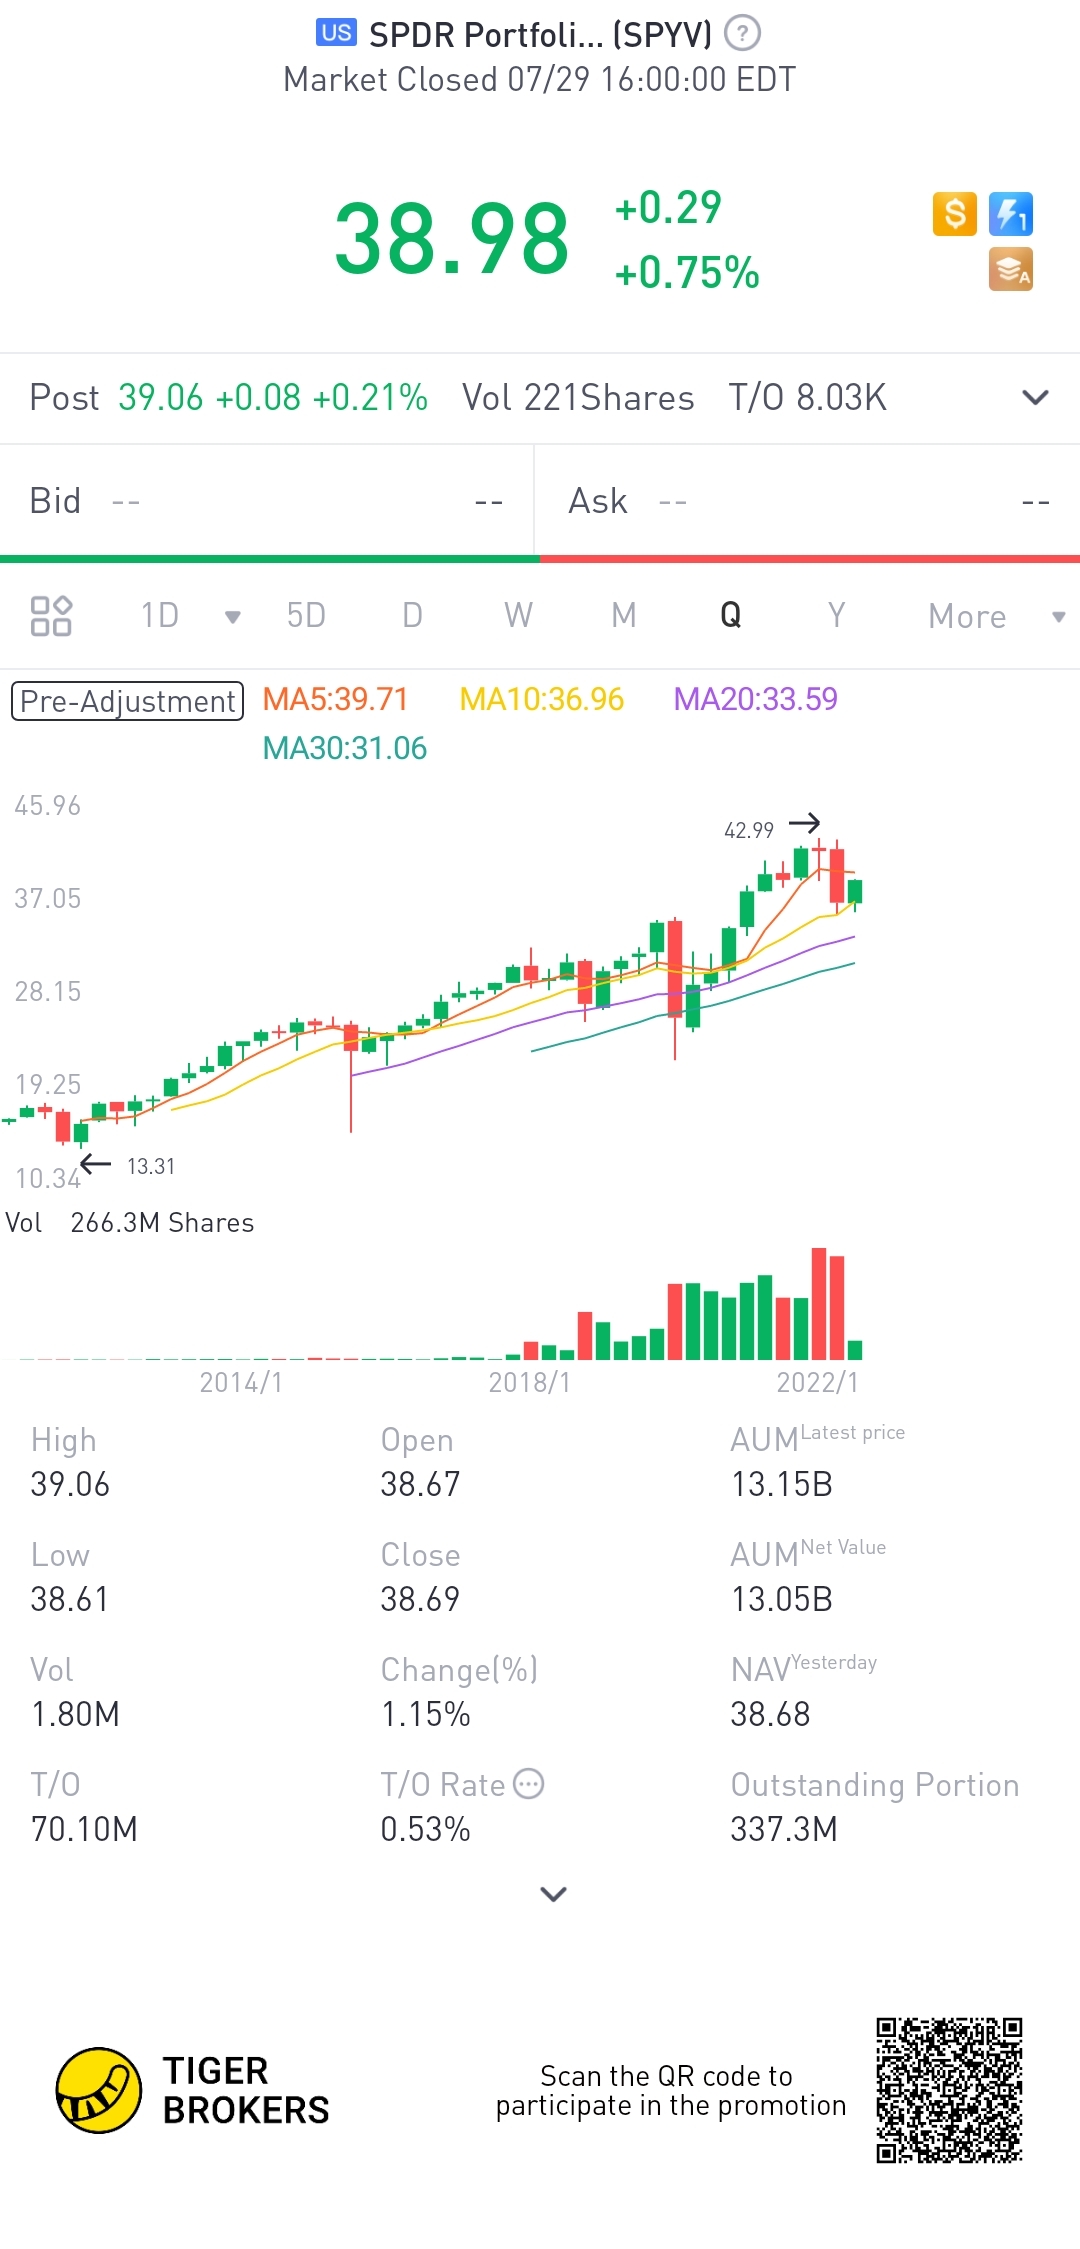Tap the 38.98 last price
Image resolution: width=1080 pixels, height=2249 pixels.
(x=451, y=239)
